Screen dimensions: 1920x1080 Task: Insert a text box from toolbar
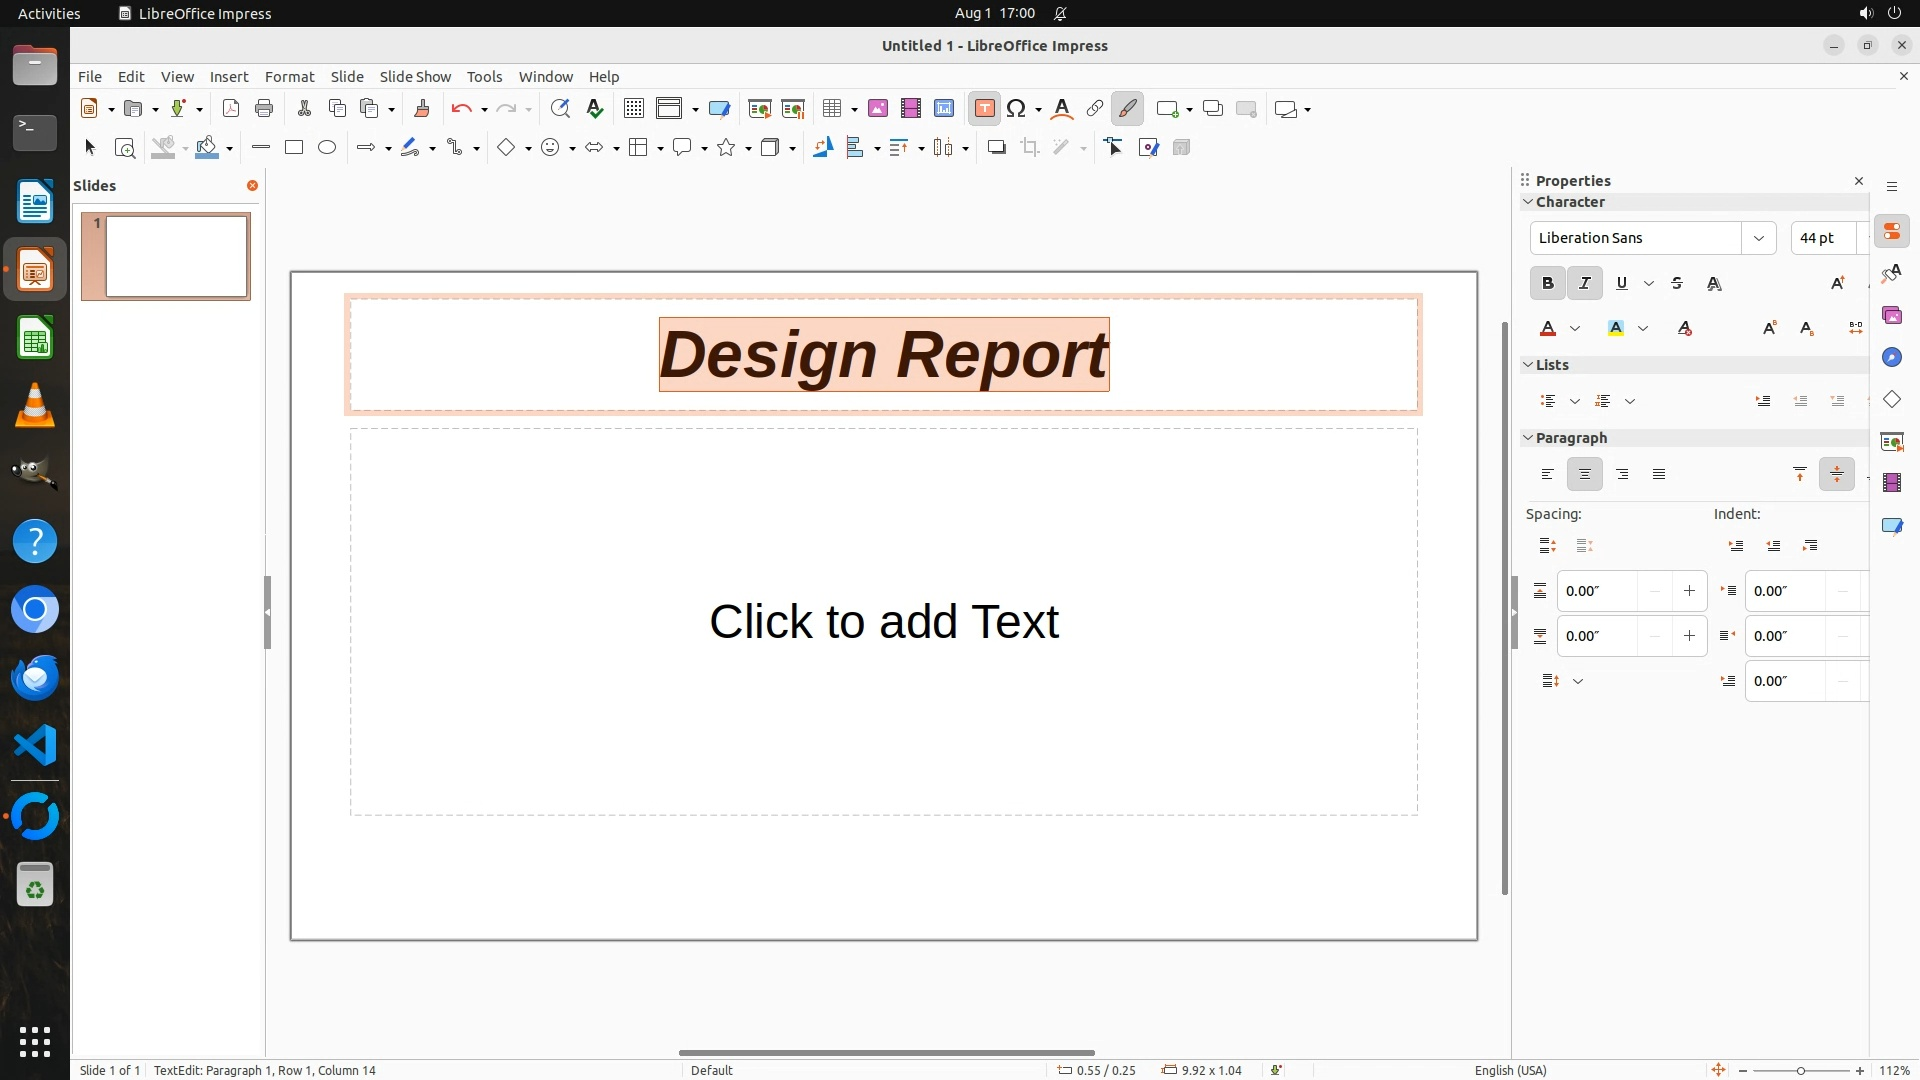tap(984, 109)
